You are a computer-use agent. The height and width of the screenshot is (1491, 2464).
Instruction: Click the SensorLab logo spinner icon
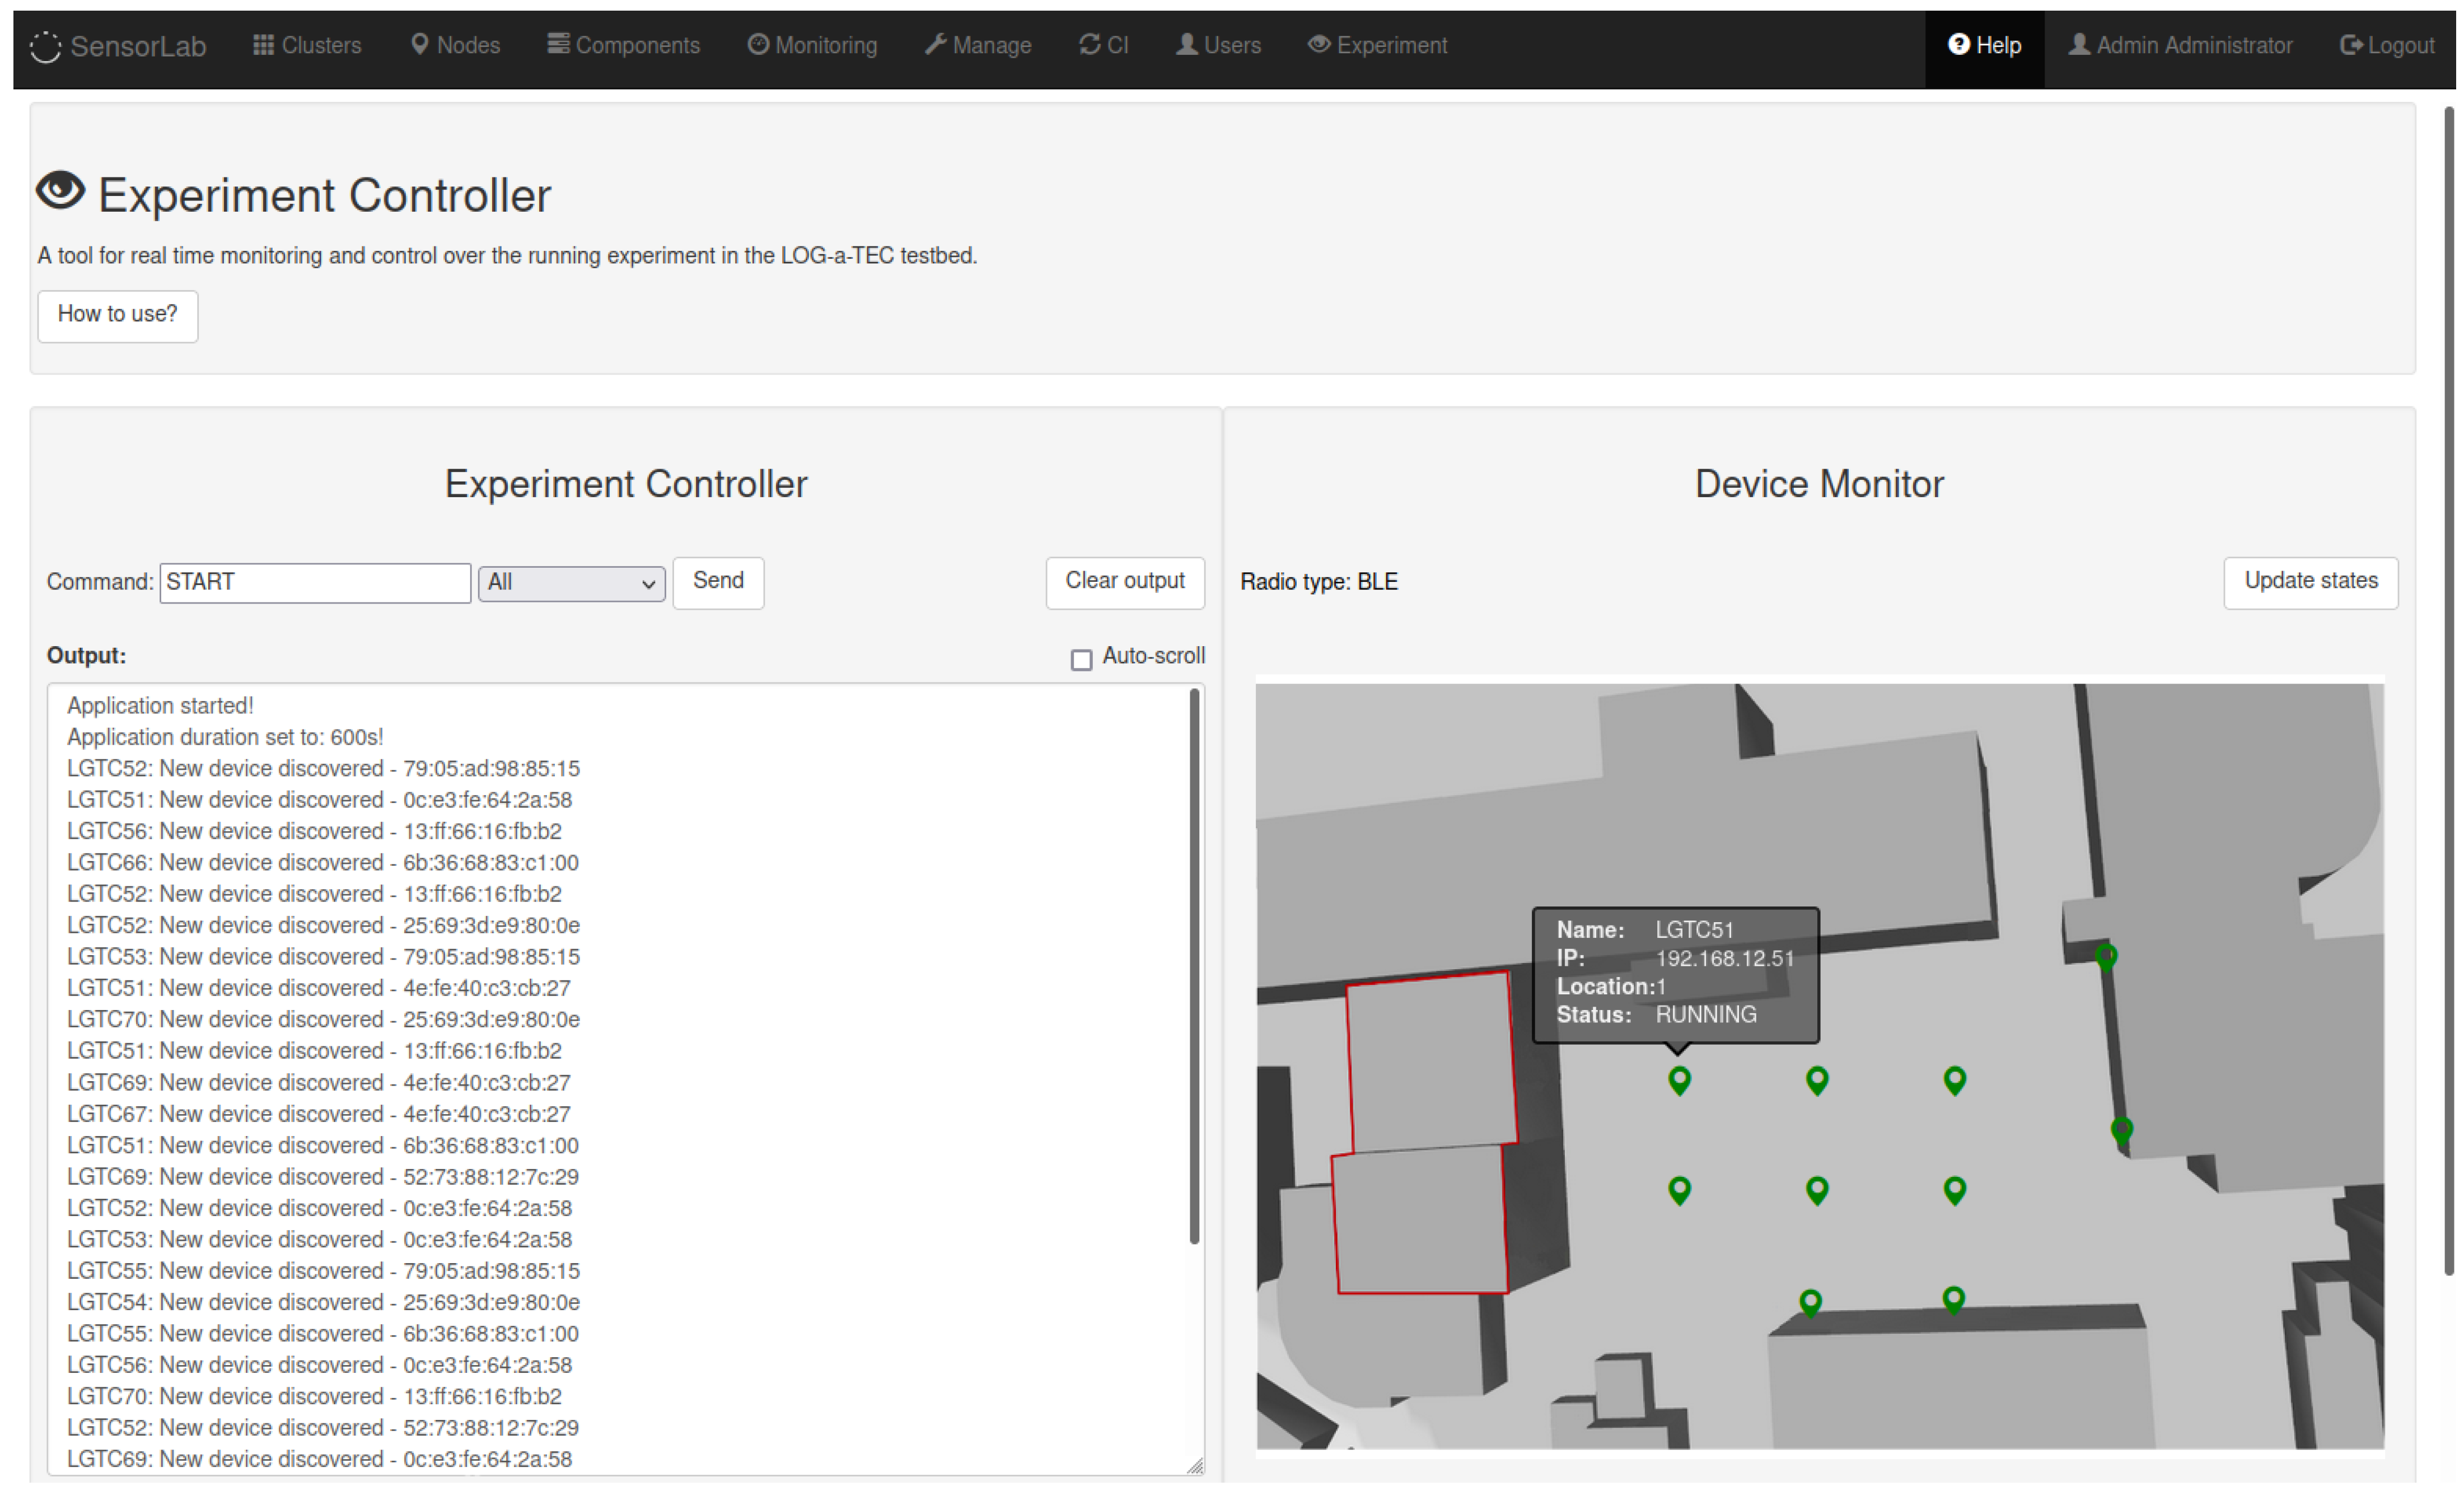(45, 46)
